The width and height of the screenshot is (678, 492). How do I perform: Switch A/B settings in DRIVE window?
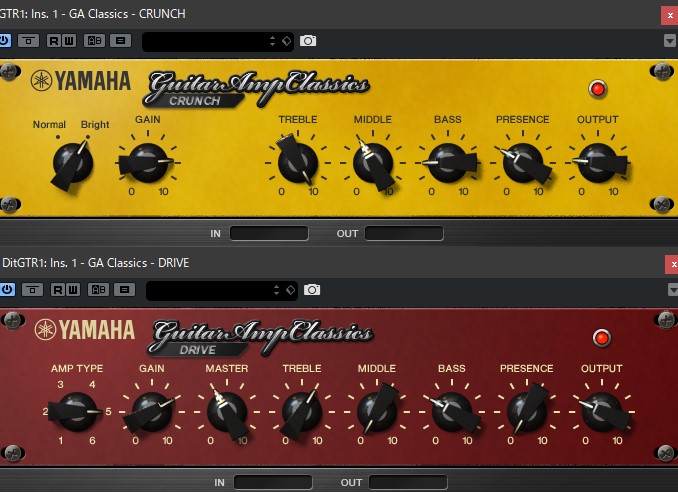[x=99, y=290]
